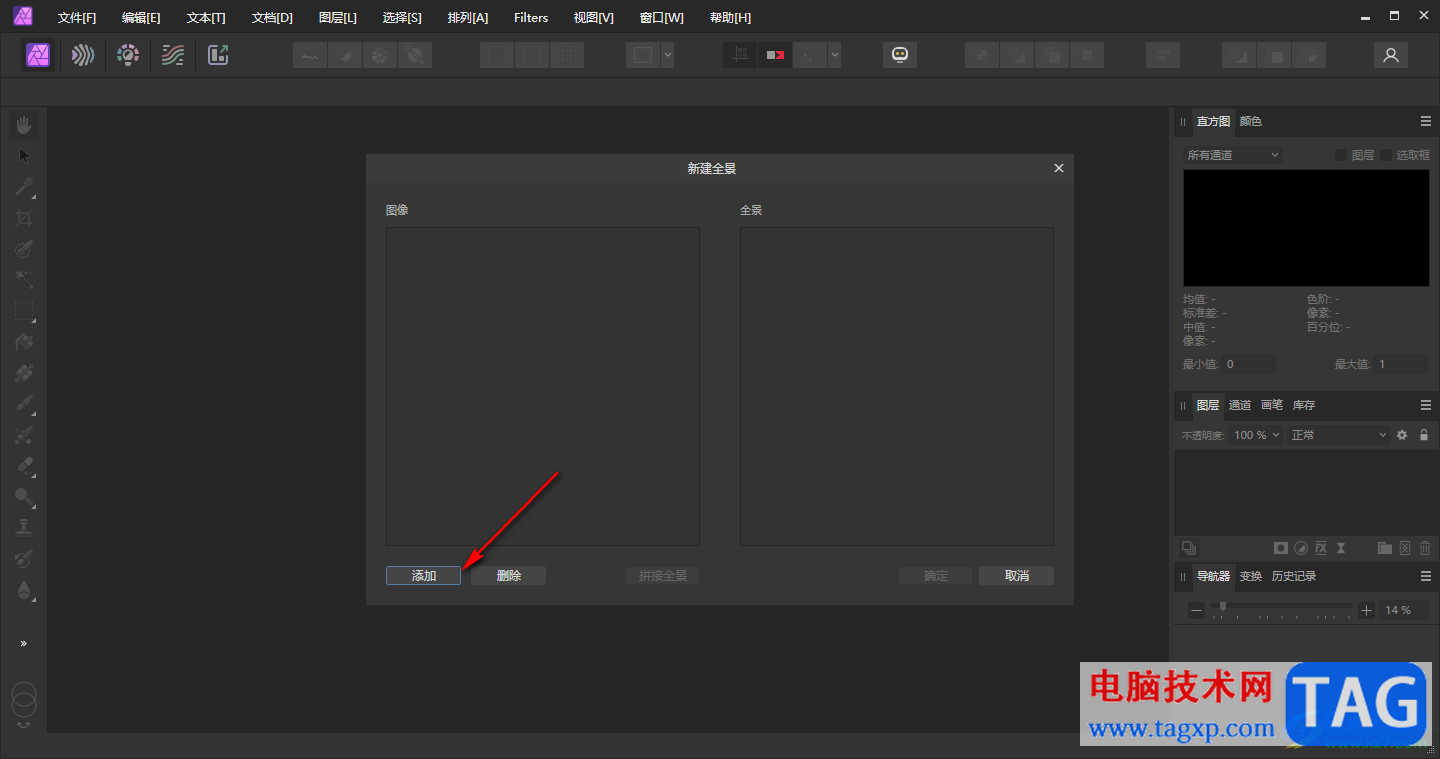Toggle the 选取框 checkbox in histogram panel
Image resolution: width=1440 pixels, height=759 pixels.
tap(1387, 155)
